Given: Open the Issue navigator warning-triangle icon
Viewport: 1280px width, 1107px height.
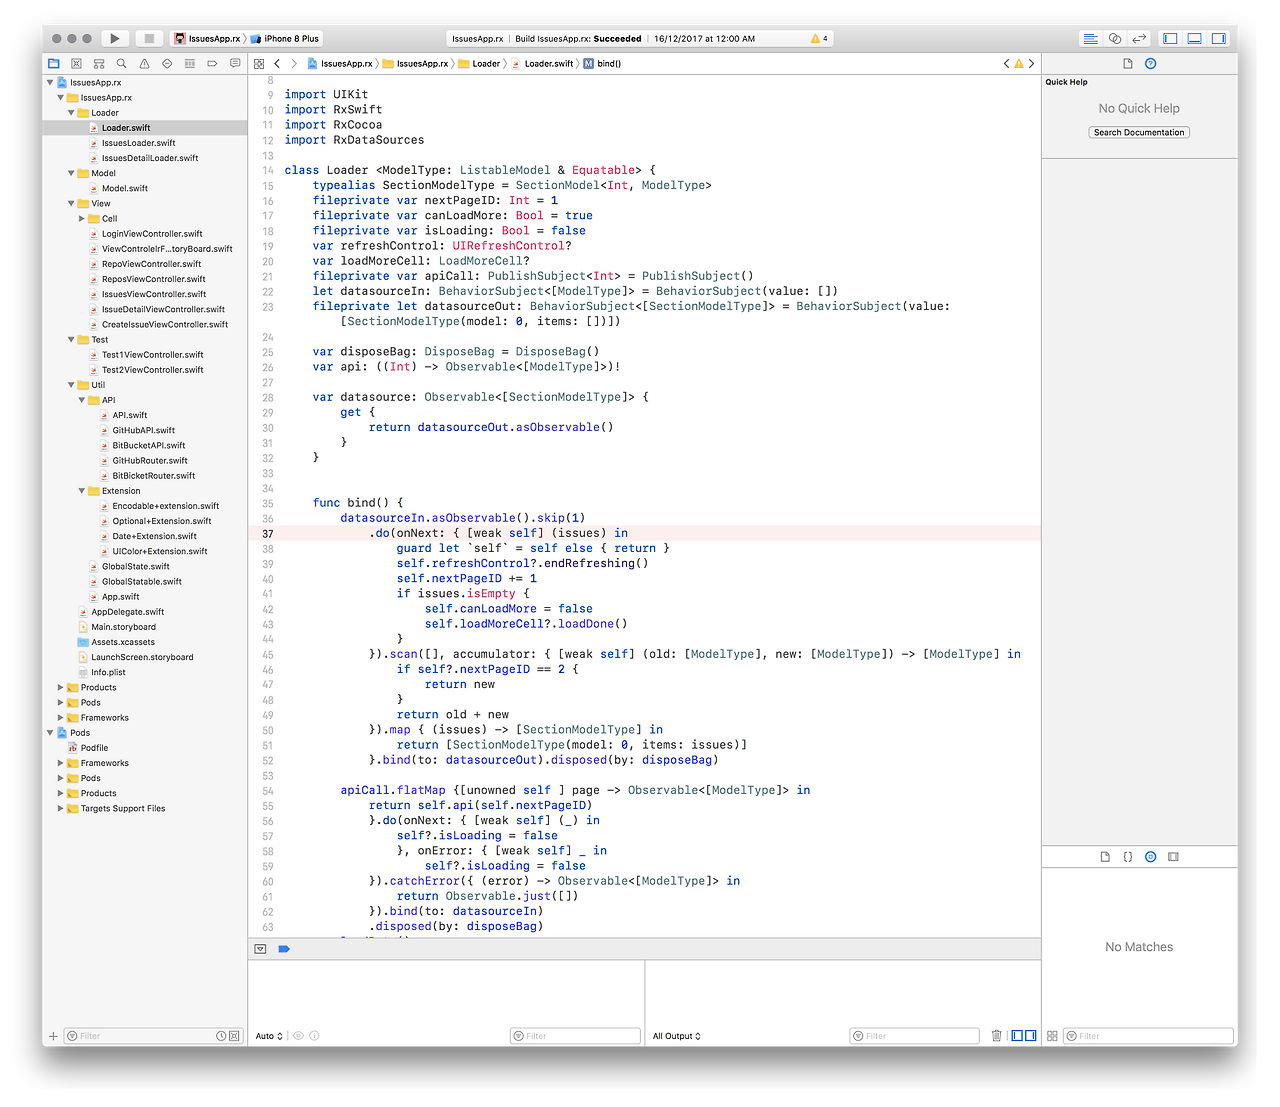Looking at the screenshot, I should coord(144,63).
